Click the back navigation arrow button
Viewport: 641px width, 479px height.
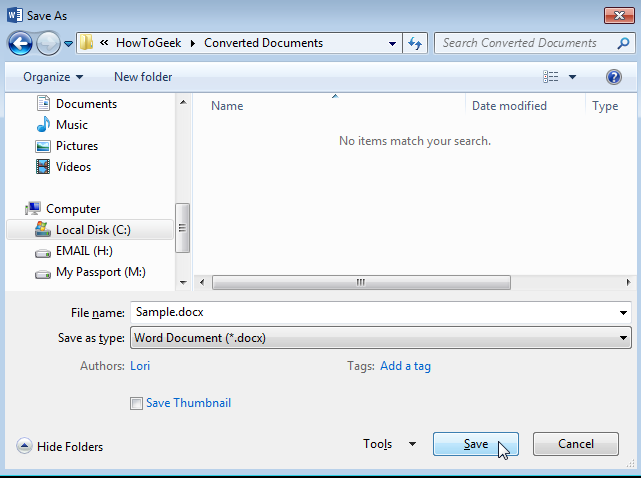point(20,43)
